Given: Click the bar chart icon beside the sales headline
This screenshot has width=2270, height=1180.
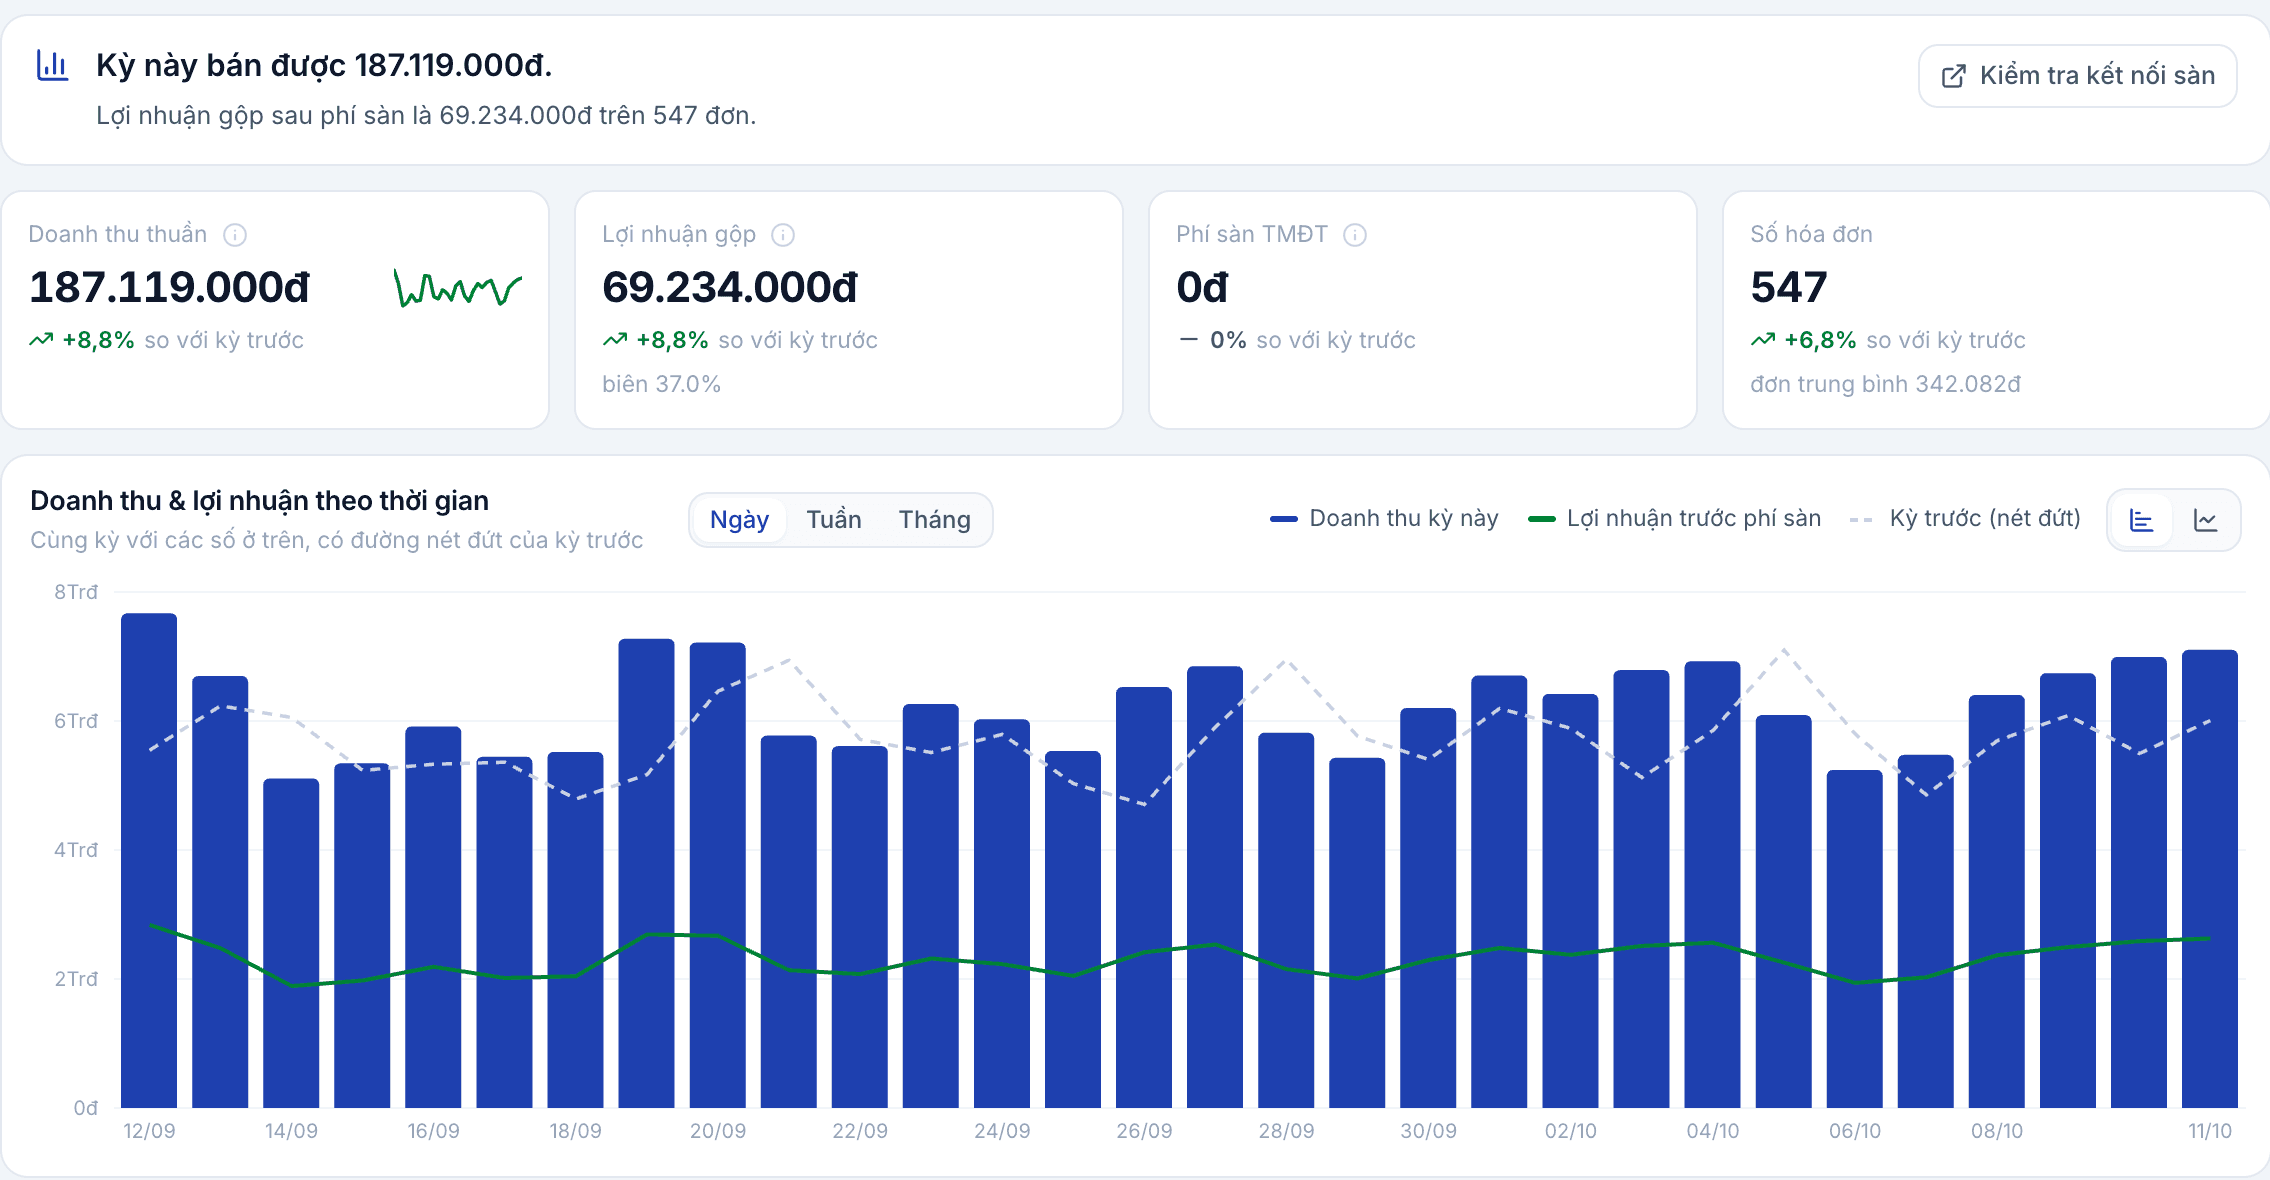Looking at the screenshot, I should 52,66.
